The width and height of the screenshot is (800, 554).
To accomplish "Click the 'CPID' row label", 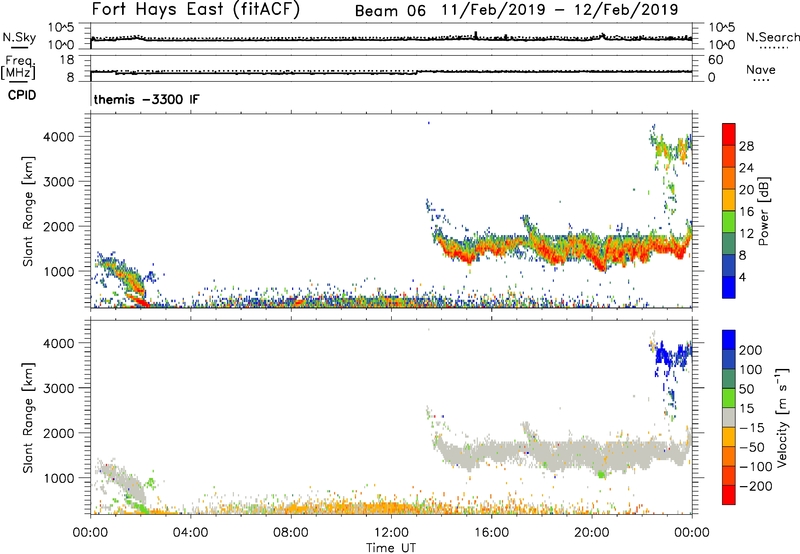I will [x=22, y=95].
